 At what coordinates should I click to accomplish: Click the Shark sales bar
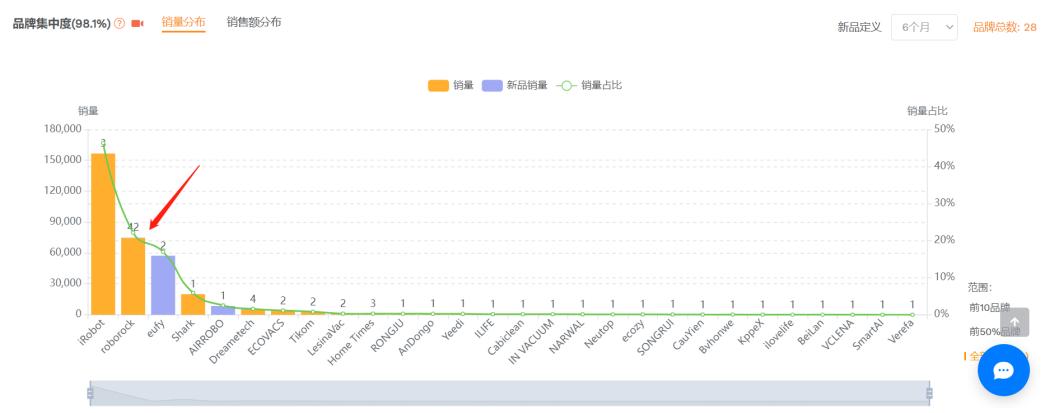coord(193,304)
